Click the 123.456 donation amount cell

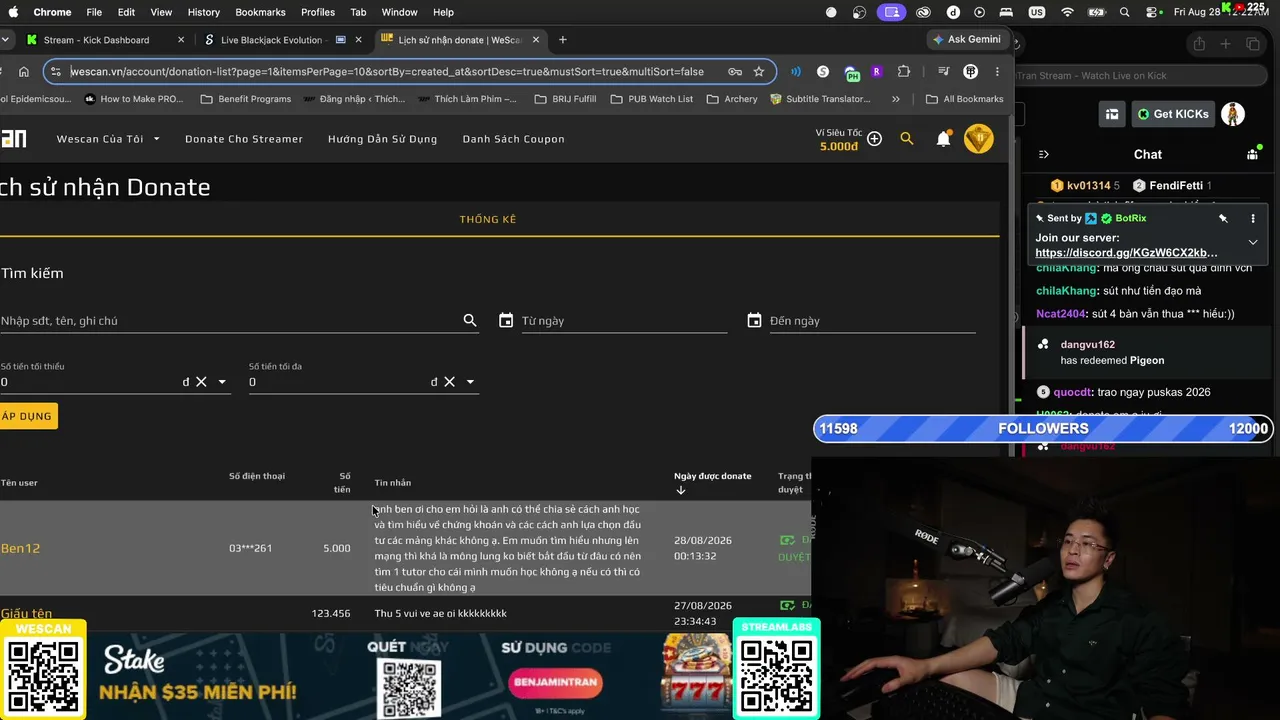coord(331,613)
